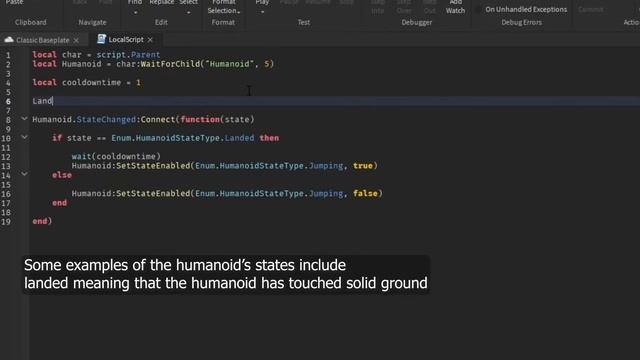
Task: Click 'end' keyword on line 17
Action: tap(59, 203)
